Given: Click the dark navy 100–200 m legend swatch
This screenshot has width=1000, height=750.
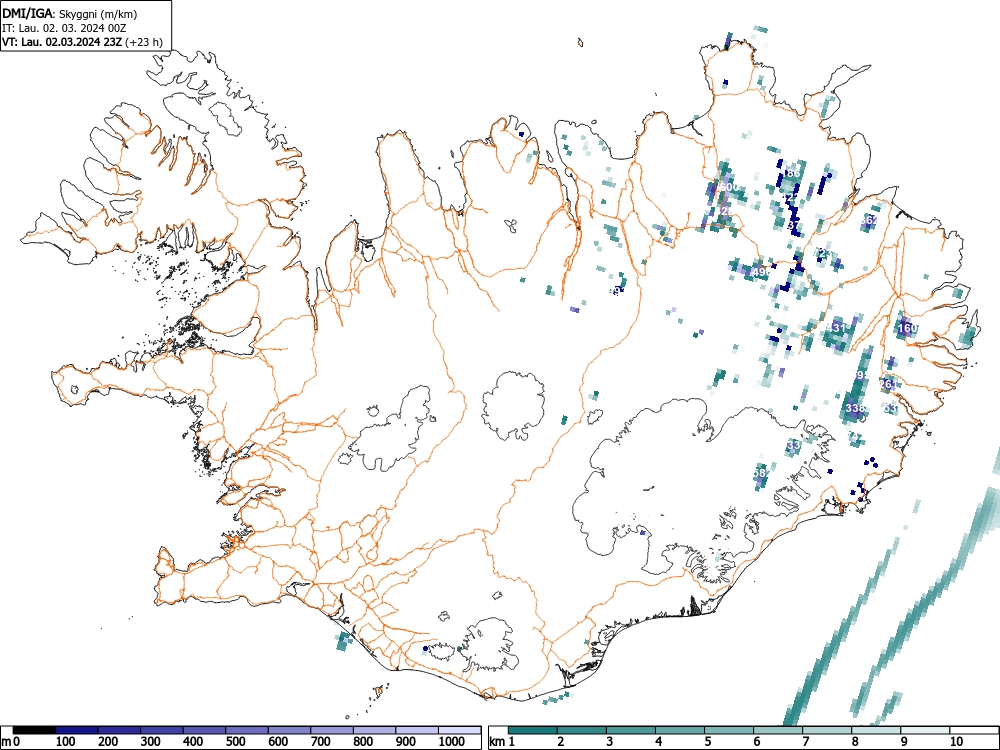Looking at the screenshot, I should click(77, 730).
